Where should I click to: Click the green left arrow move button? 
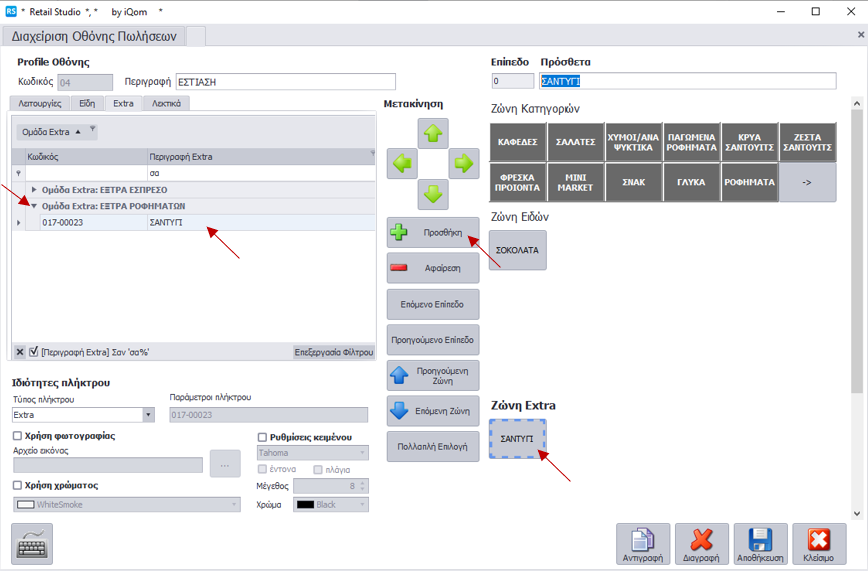[402, 164]
